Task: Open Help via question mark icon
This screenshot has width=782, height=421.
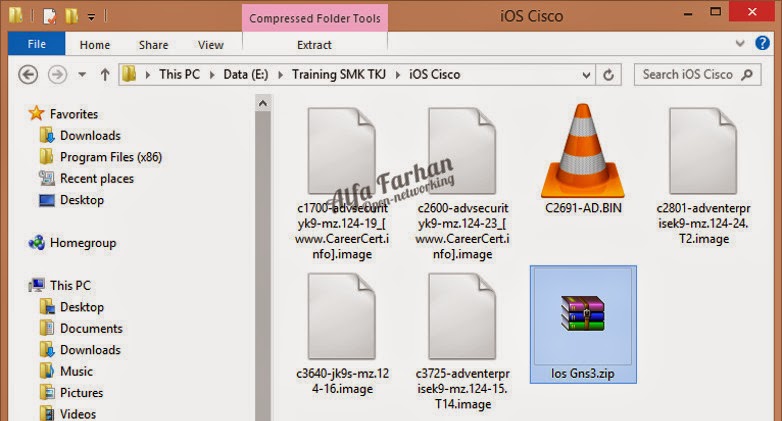Action: (762, 43)
